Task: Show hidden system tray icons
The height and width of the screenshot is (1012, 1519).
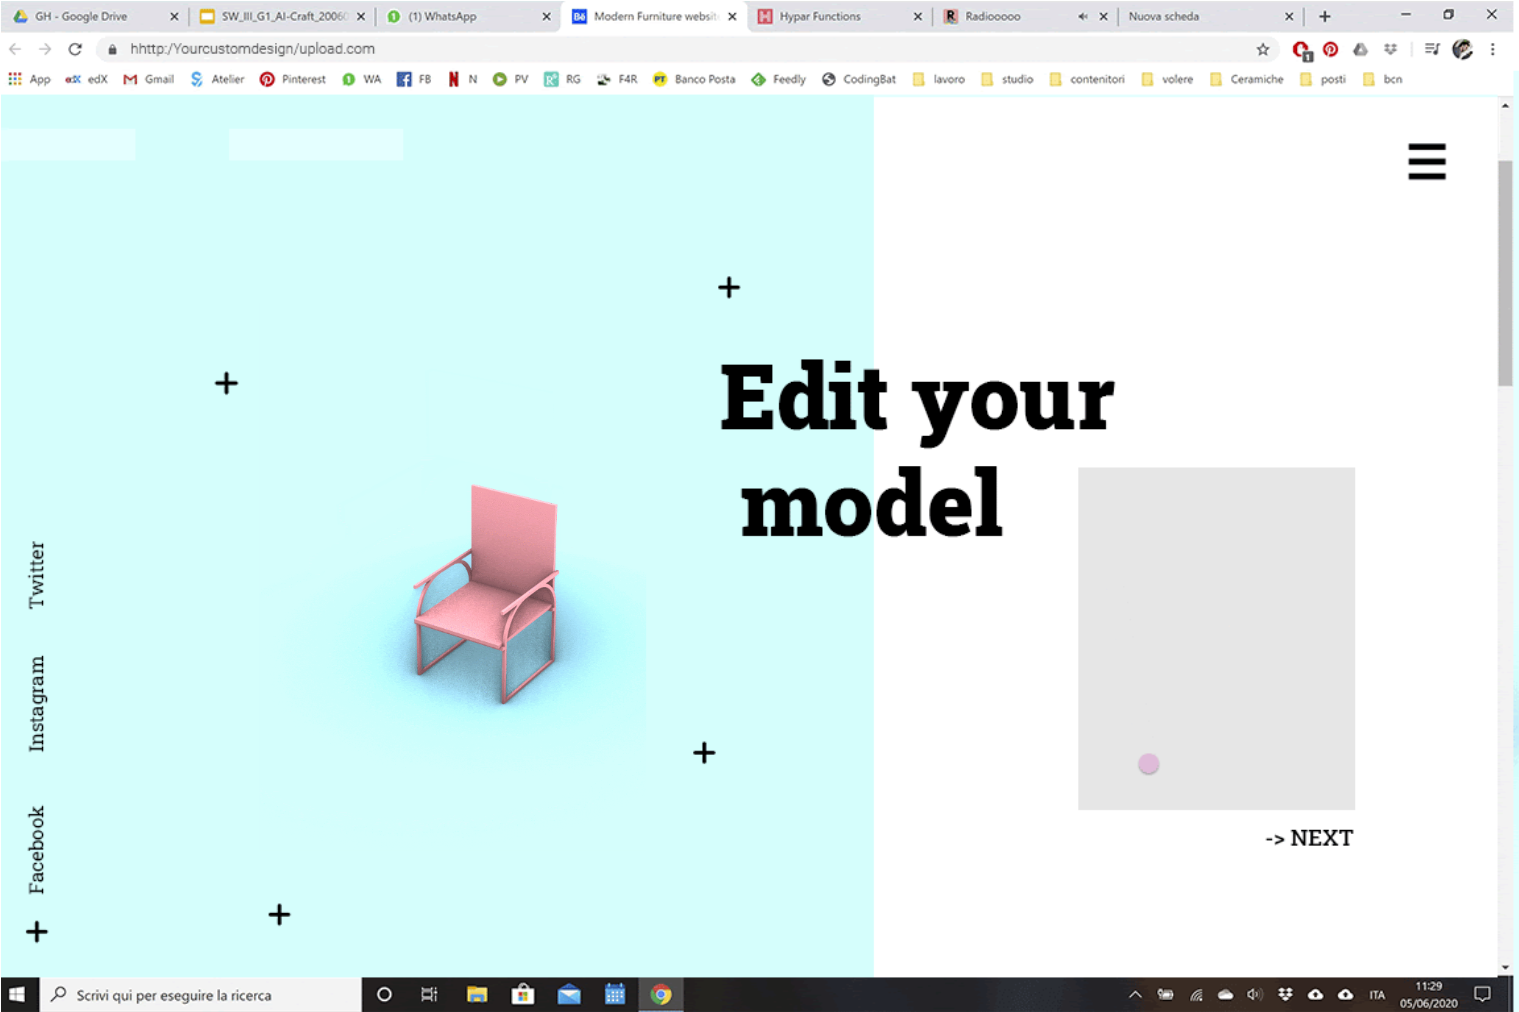Action: click(x=1134, y=994)
